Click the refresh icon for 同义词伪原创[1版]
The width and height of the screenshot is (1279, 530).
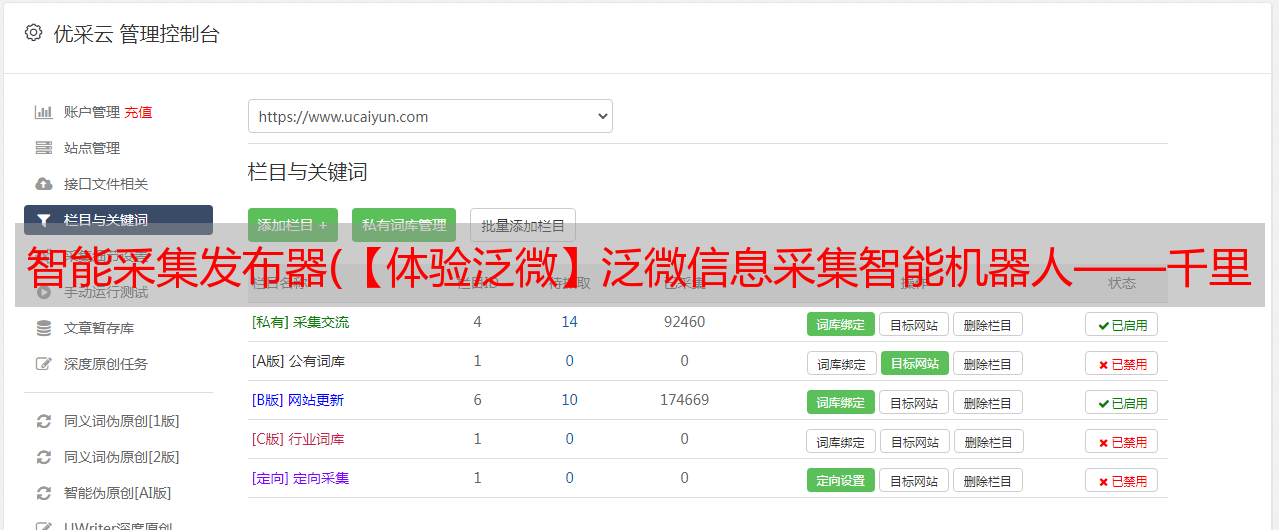click(44, 421)
